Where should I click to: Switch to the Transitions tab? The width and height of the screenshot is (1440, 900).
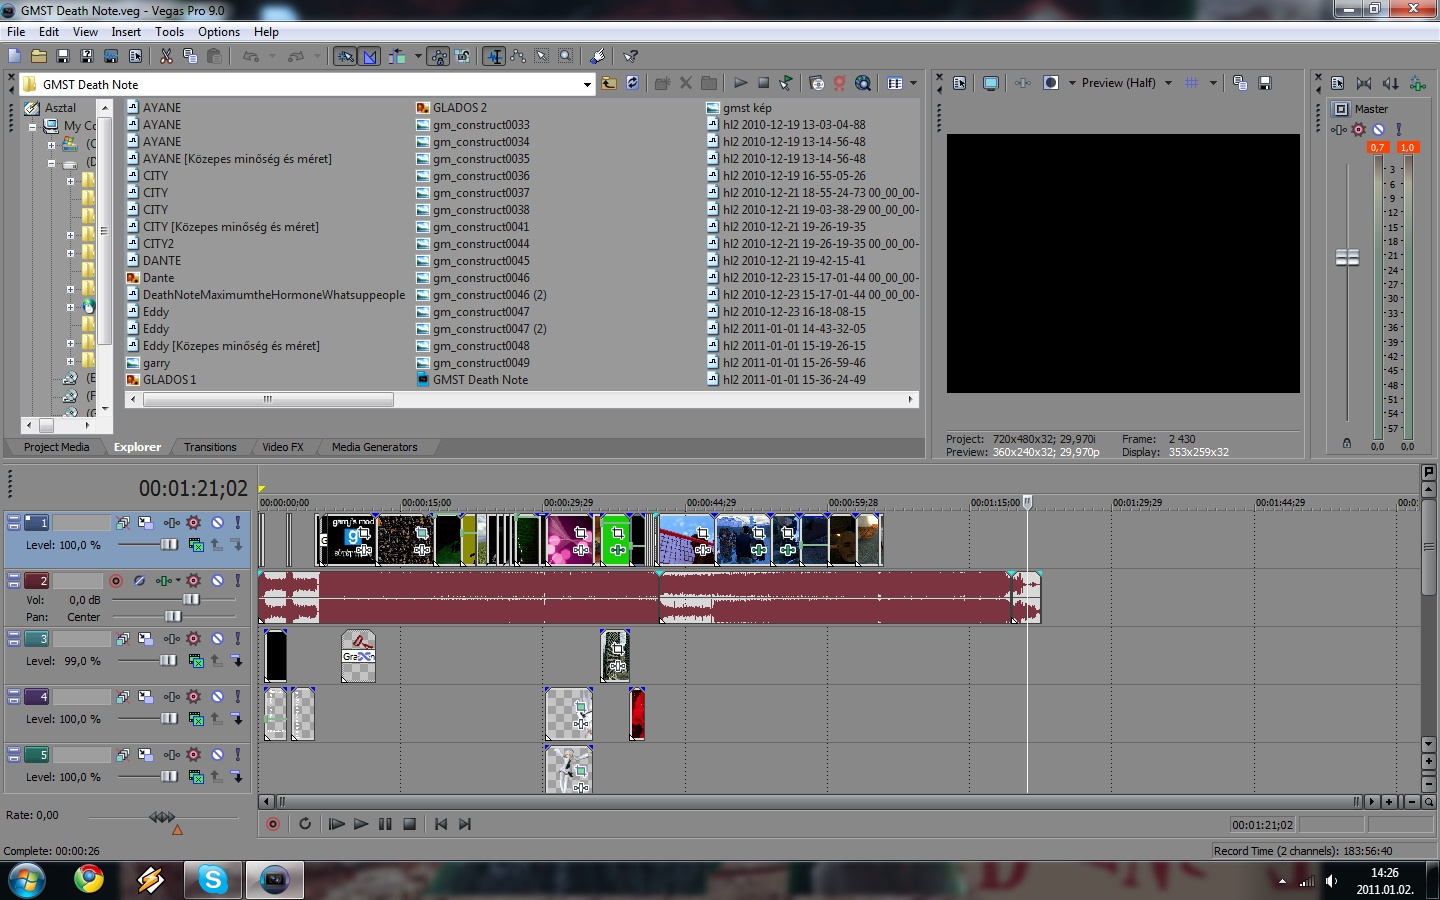(x=210, y=447)
